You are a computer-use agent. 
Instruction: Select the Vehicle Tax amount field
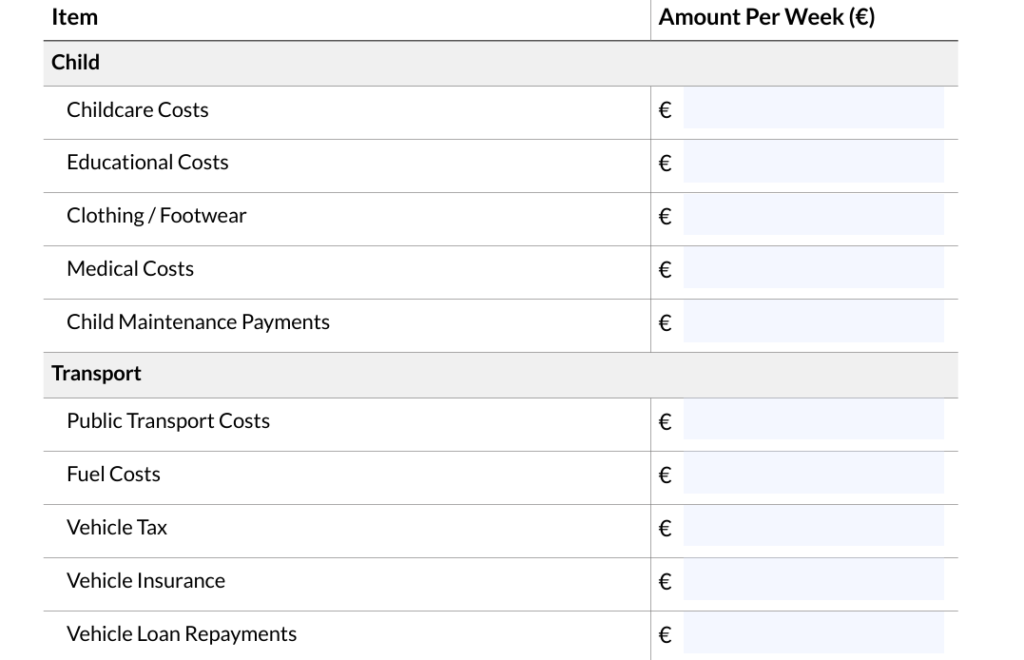(813, 528)
